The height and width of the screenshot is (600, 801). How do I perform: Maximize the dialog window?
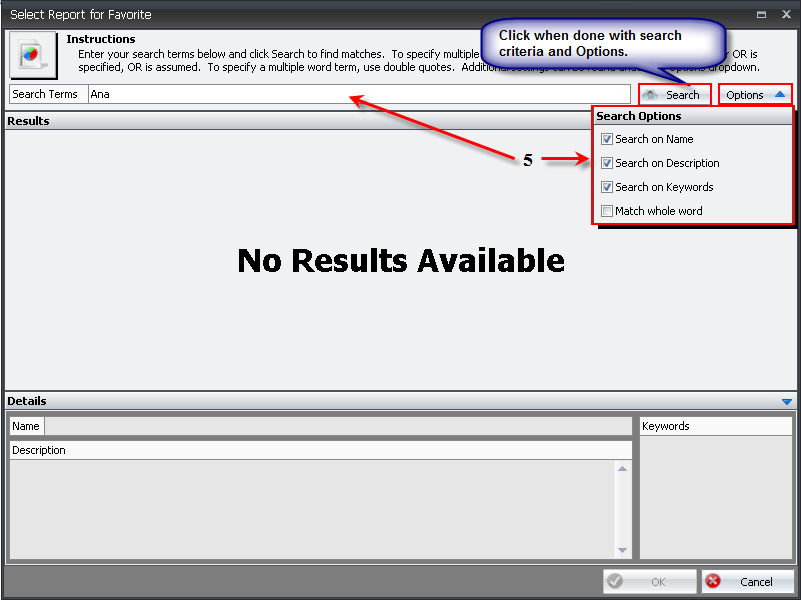pos(762,15)
